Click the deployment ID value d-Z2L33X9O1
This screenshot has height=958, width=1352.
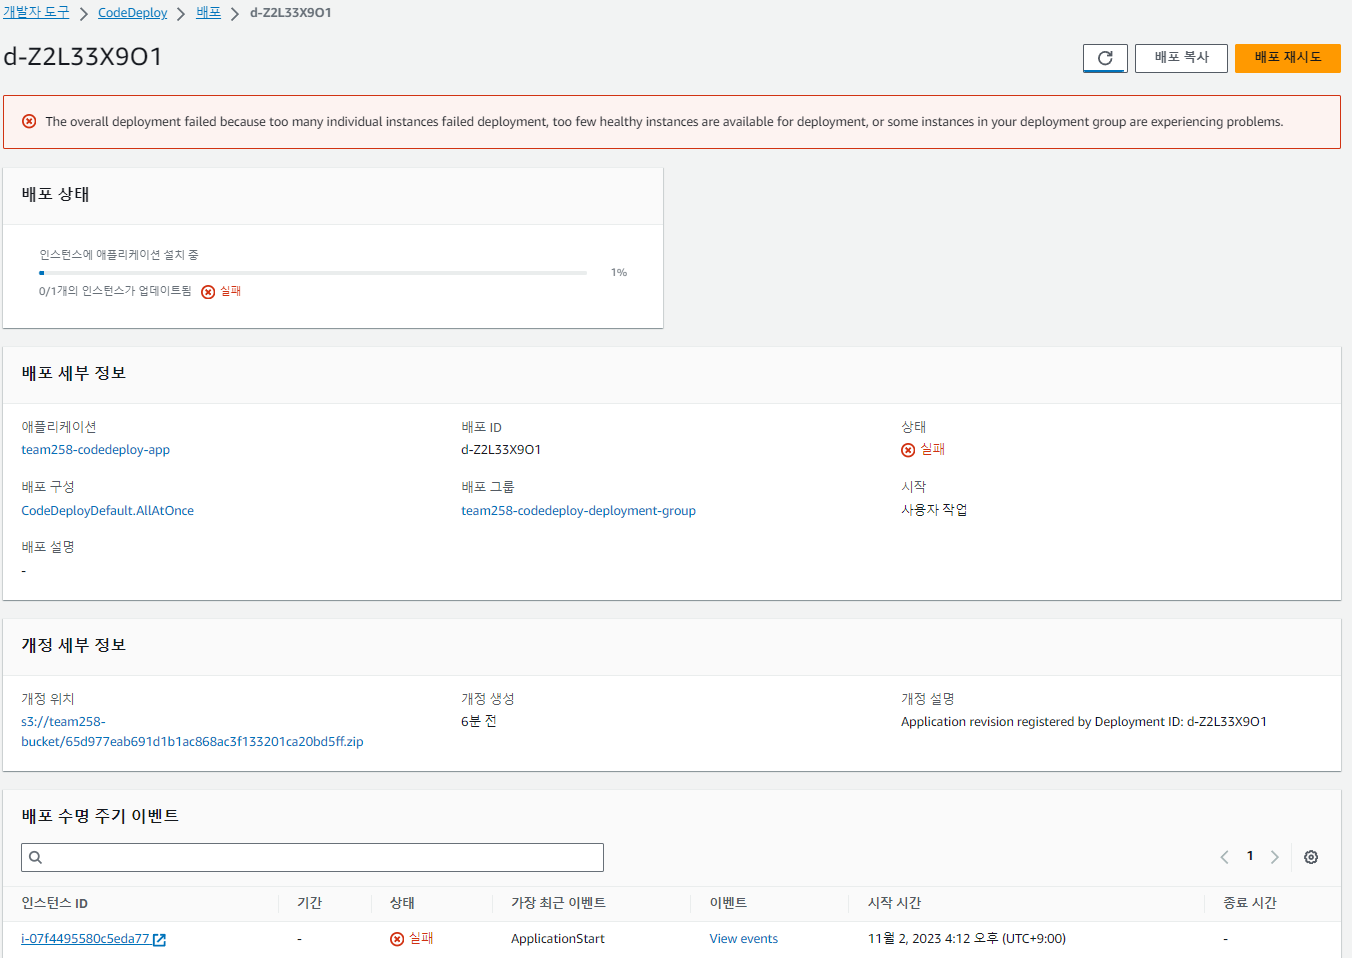point(501,450)
